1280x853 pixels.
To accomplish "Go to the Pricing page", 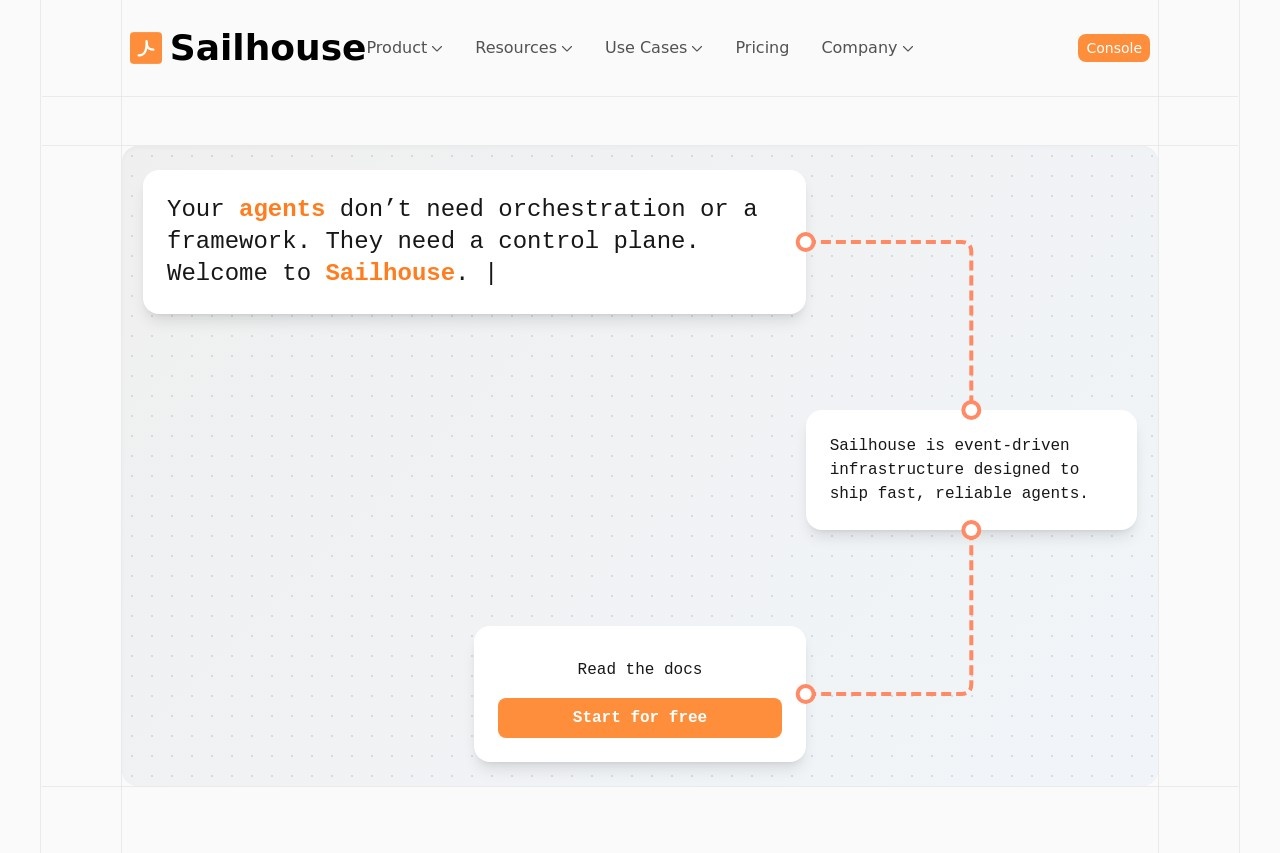I will pyautogui.click(x=762, y=48).
